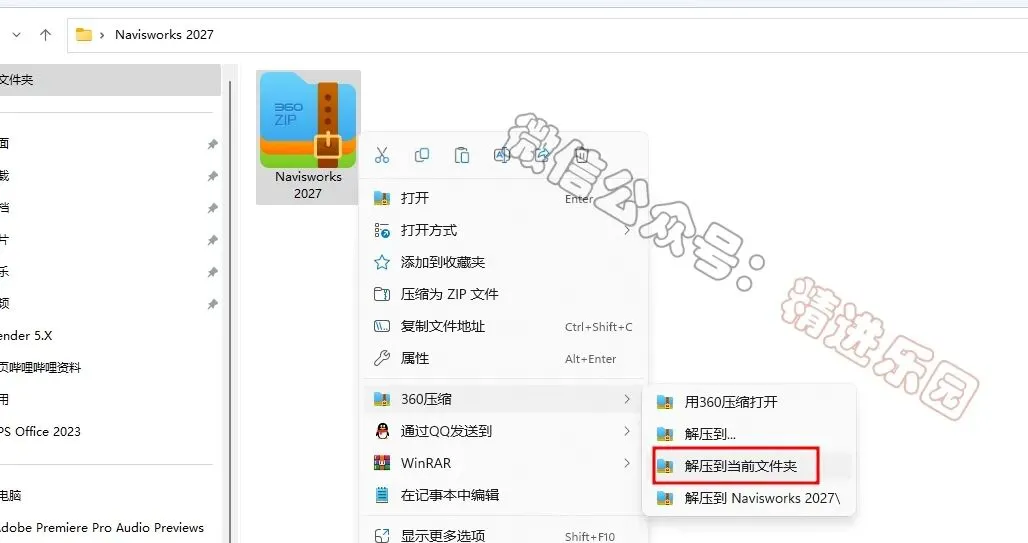Open the 打开方式 submenu

click(x=504, y=230)
